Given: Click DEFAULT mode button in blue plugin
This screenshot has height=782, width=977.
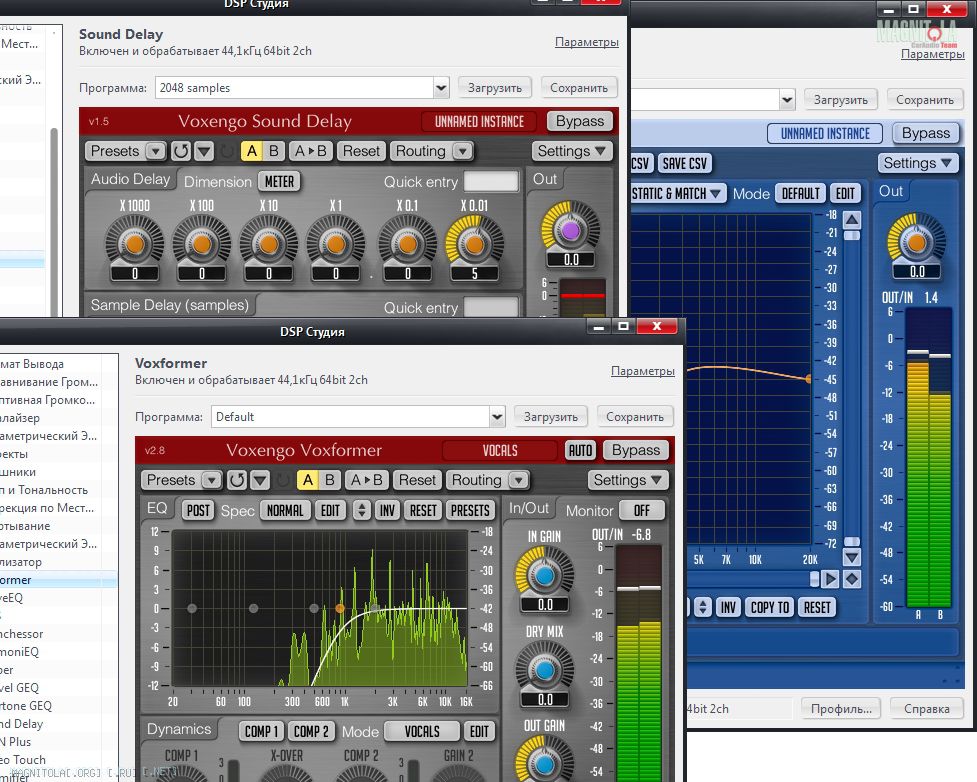Looking at the screenshot, I should click(801, 194).
